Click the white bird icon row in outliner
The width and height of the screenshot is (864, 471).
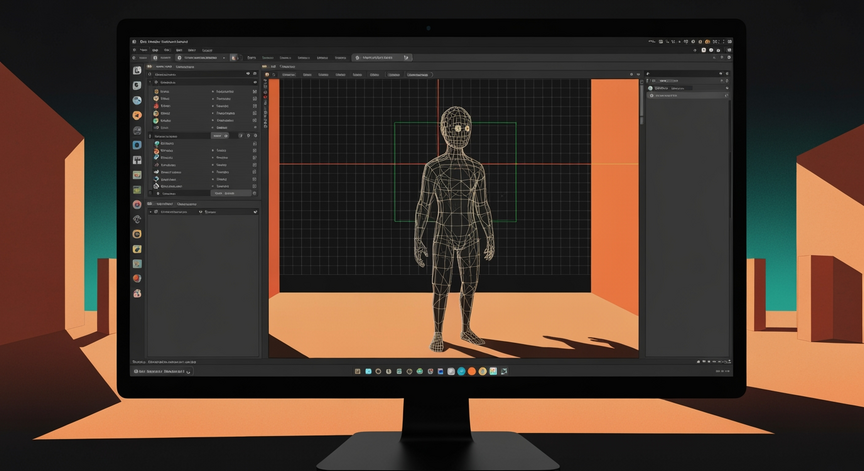click(204, 172)
